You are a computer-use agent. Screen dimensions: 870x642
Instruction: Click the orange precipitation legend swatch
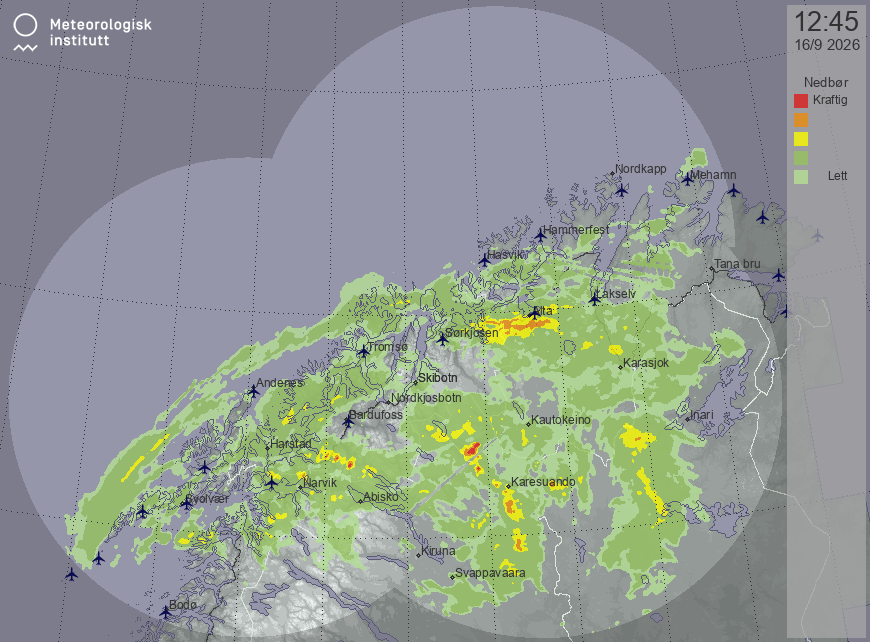coord(801,120)
